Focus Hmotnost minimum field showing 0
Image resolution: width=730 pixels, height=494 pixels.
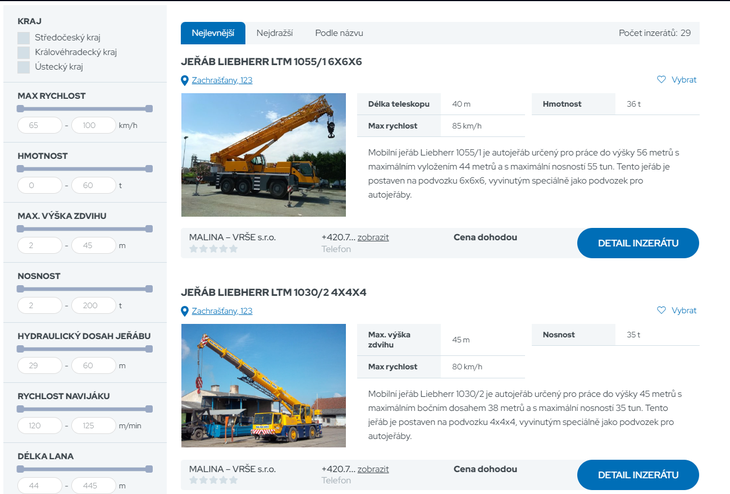click(x=40, y=185)
